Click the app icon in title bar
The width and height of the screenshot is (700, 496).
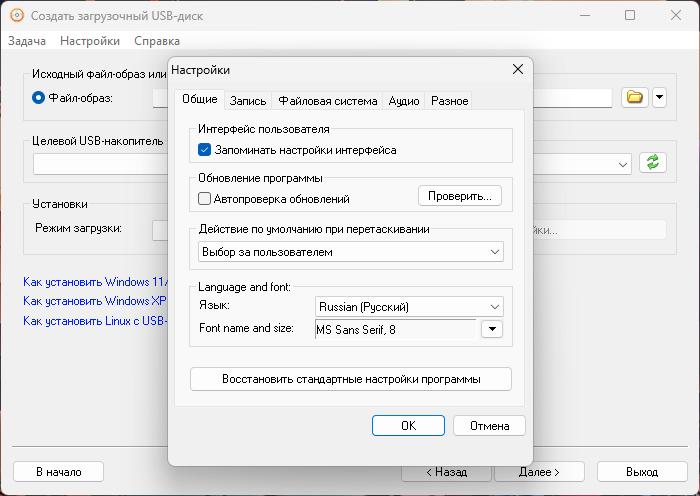pos(17,16)
